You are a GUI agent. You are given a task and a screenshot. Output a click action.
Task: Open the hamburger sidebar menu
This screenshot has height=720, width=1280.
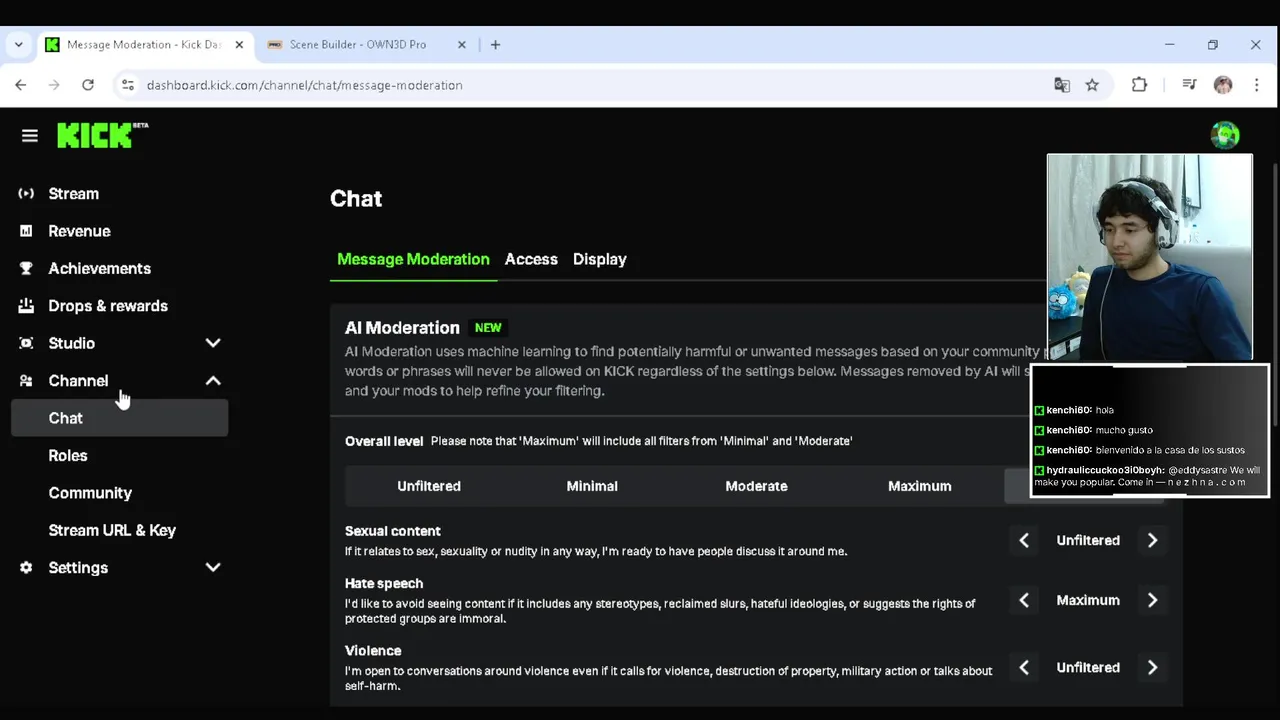(x=30, y=135)
